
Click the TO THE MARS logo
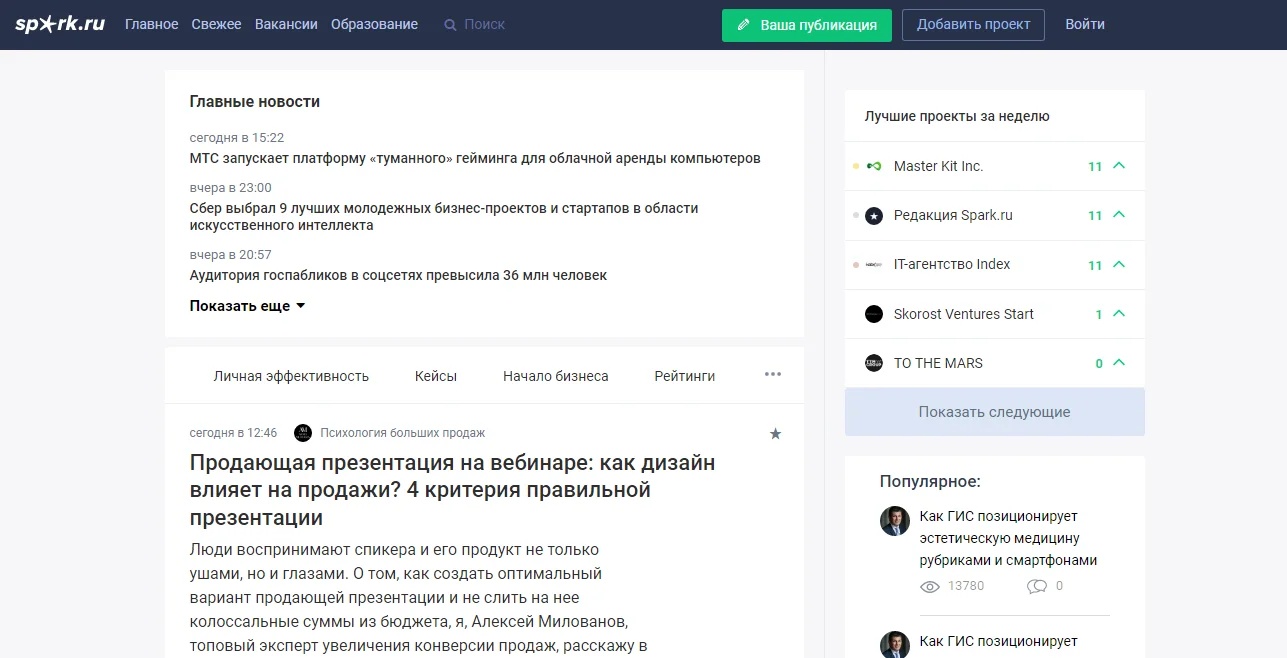click(874, 363)
